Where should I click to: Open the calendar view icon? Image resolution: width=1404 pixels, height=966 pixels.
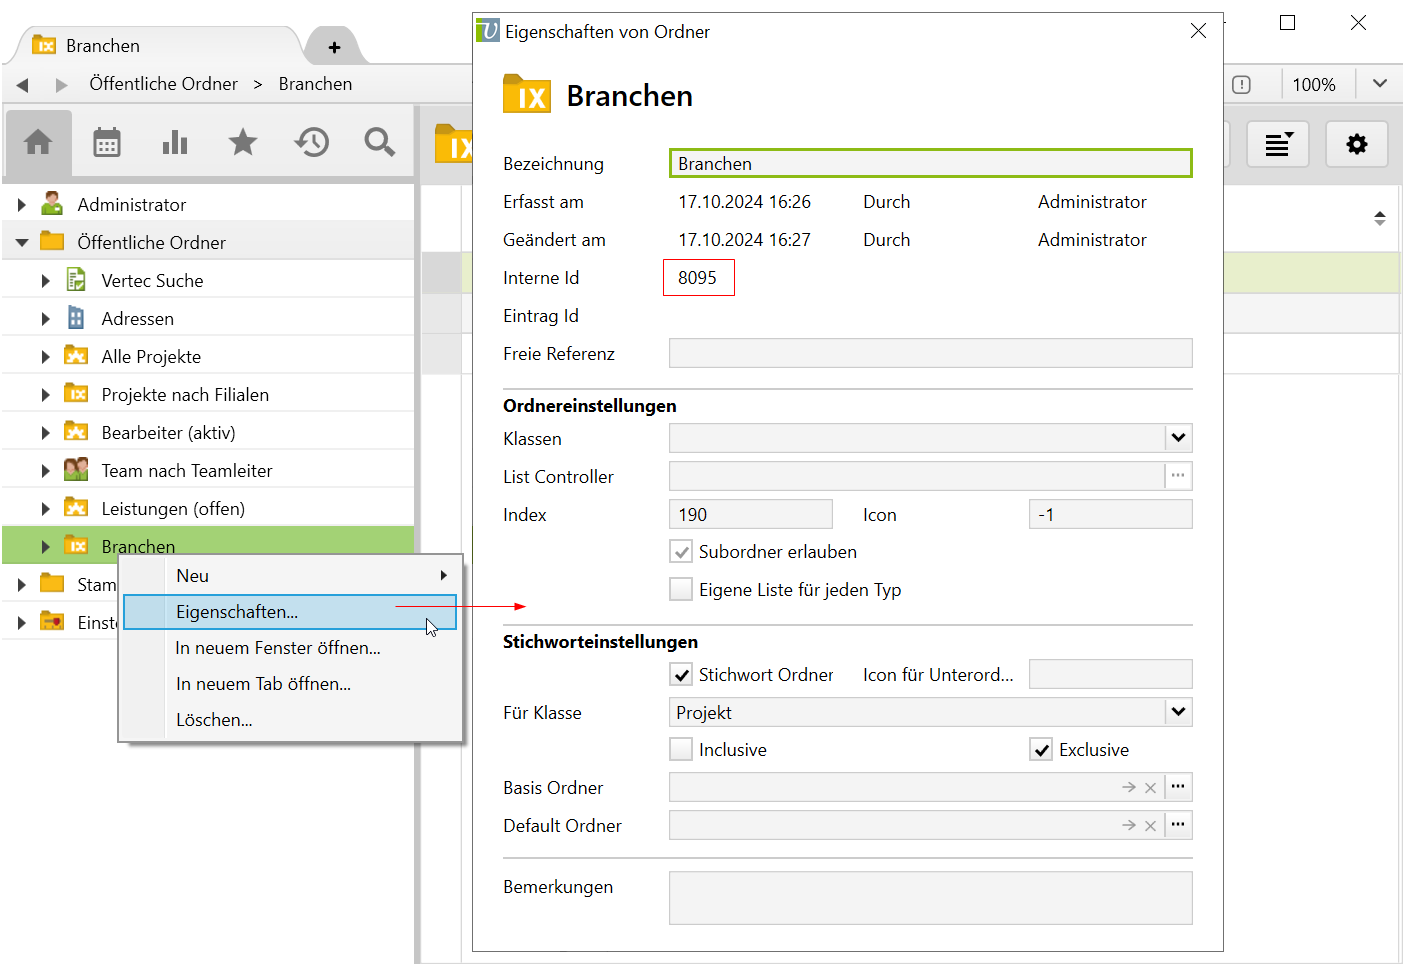[107, 143]
